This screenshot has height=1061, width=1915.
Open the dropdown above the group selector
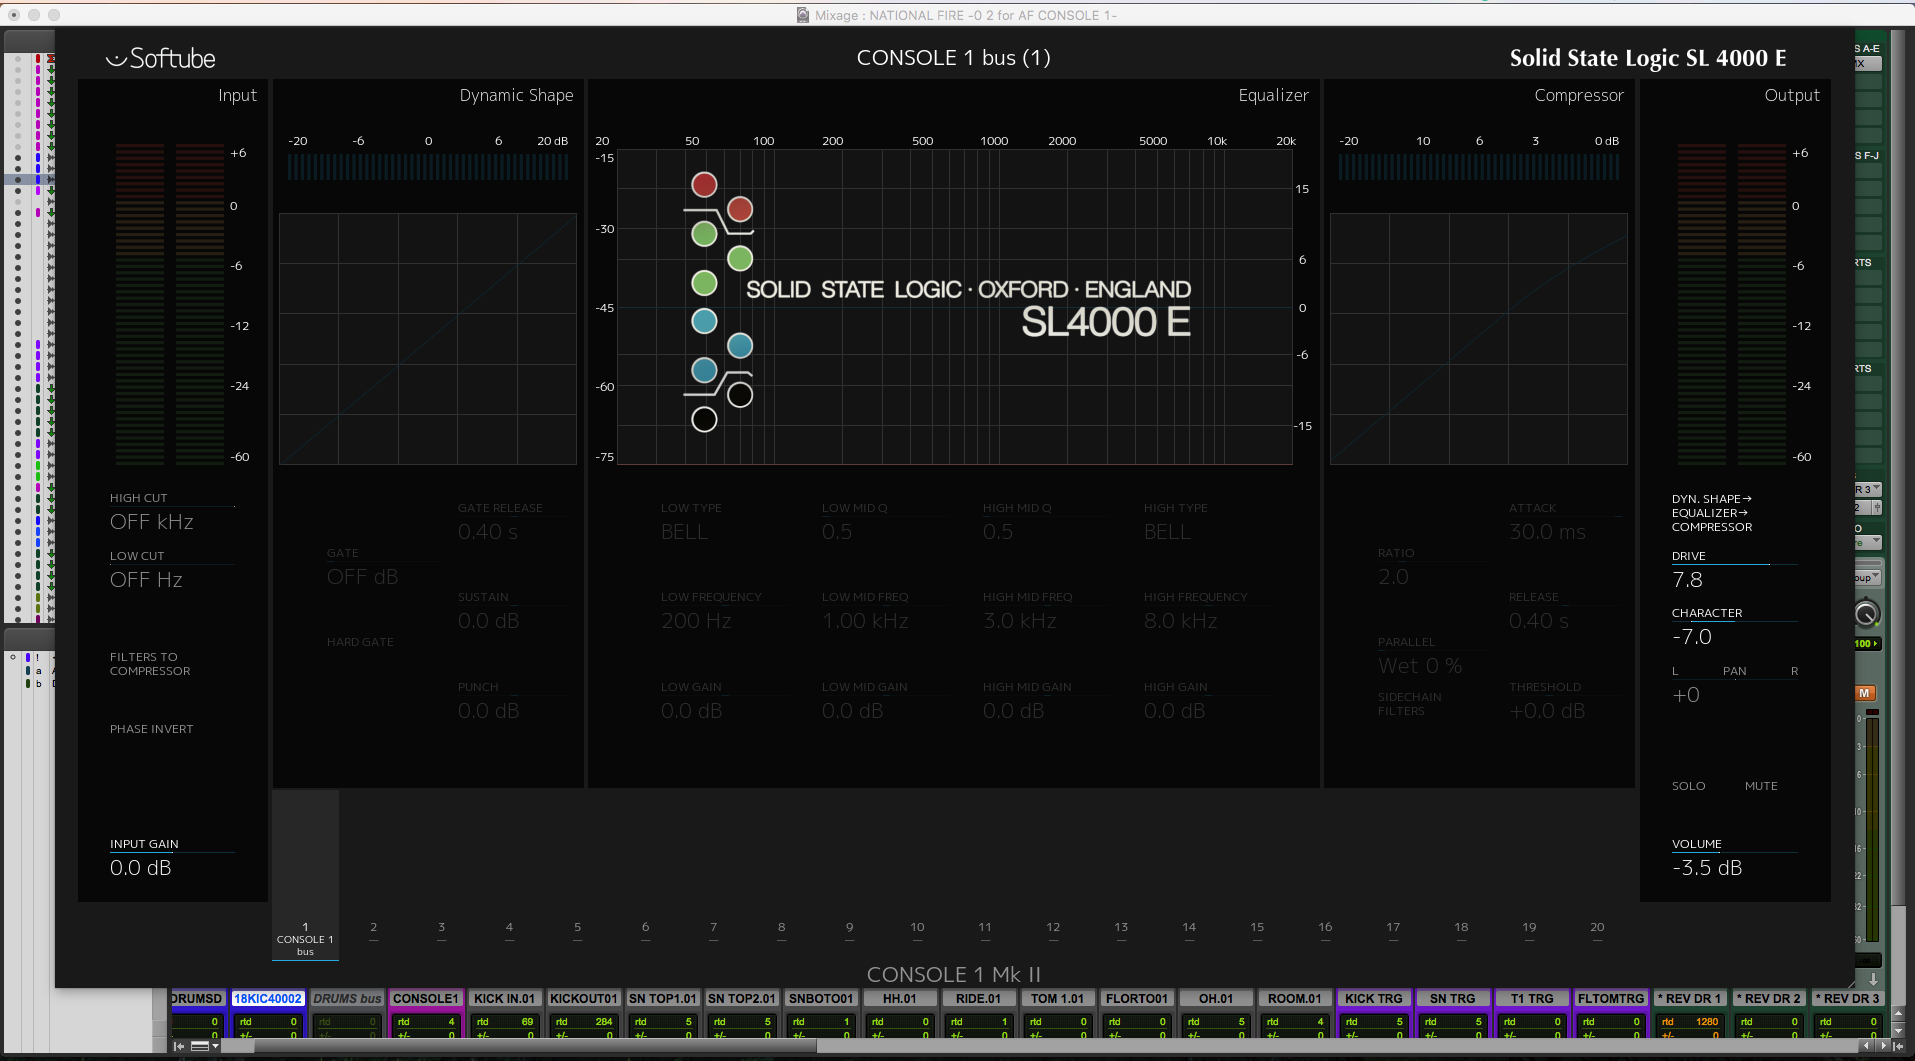click(1868, 542)
